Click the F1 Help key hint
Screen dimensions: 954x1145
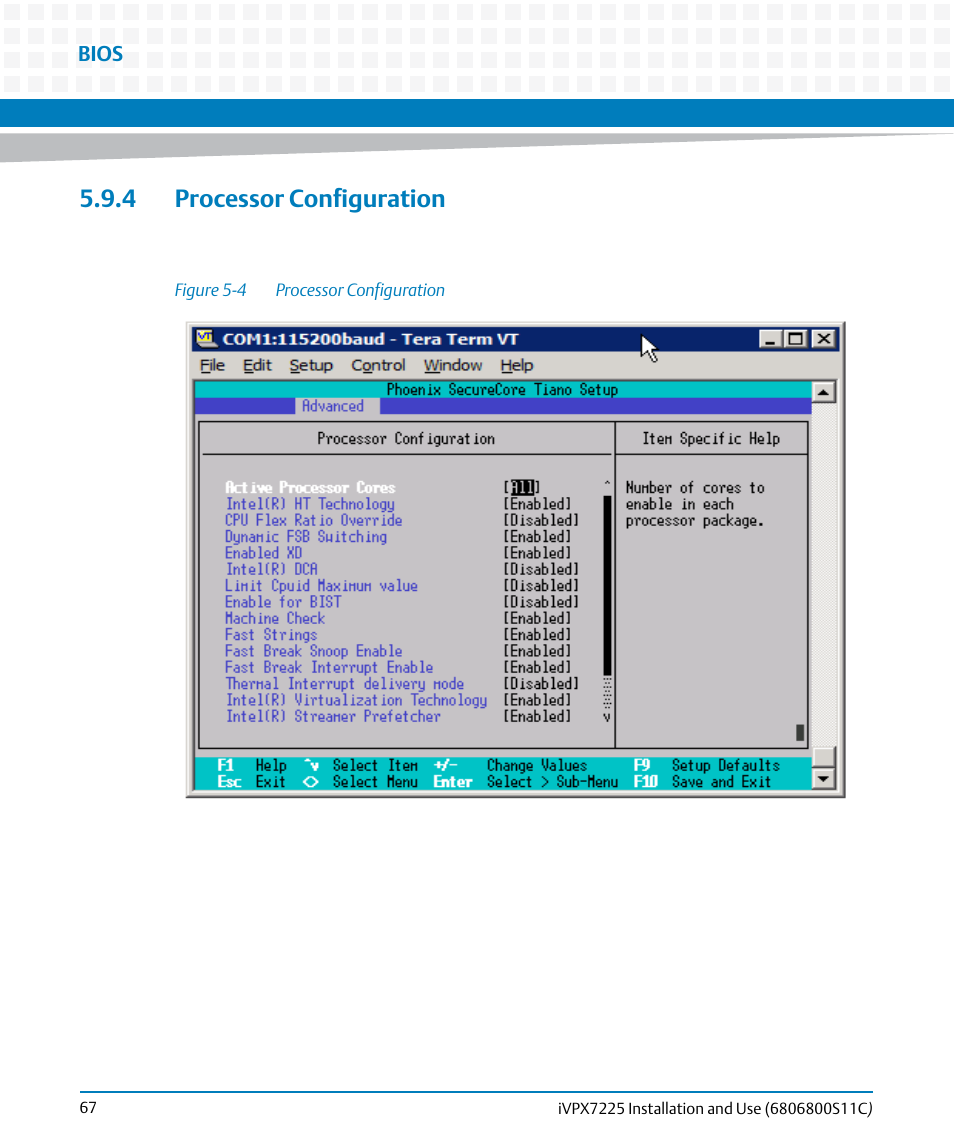click(252, 765)
